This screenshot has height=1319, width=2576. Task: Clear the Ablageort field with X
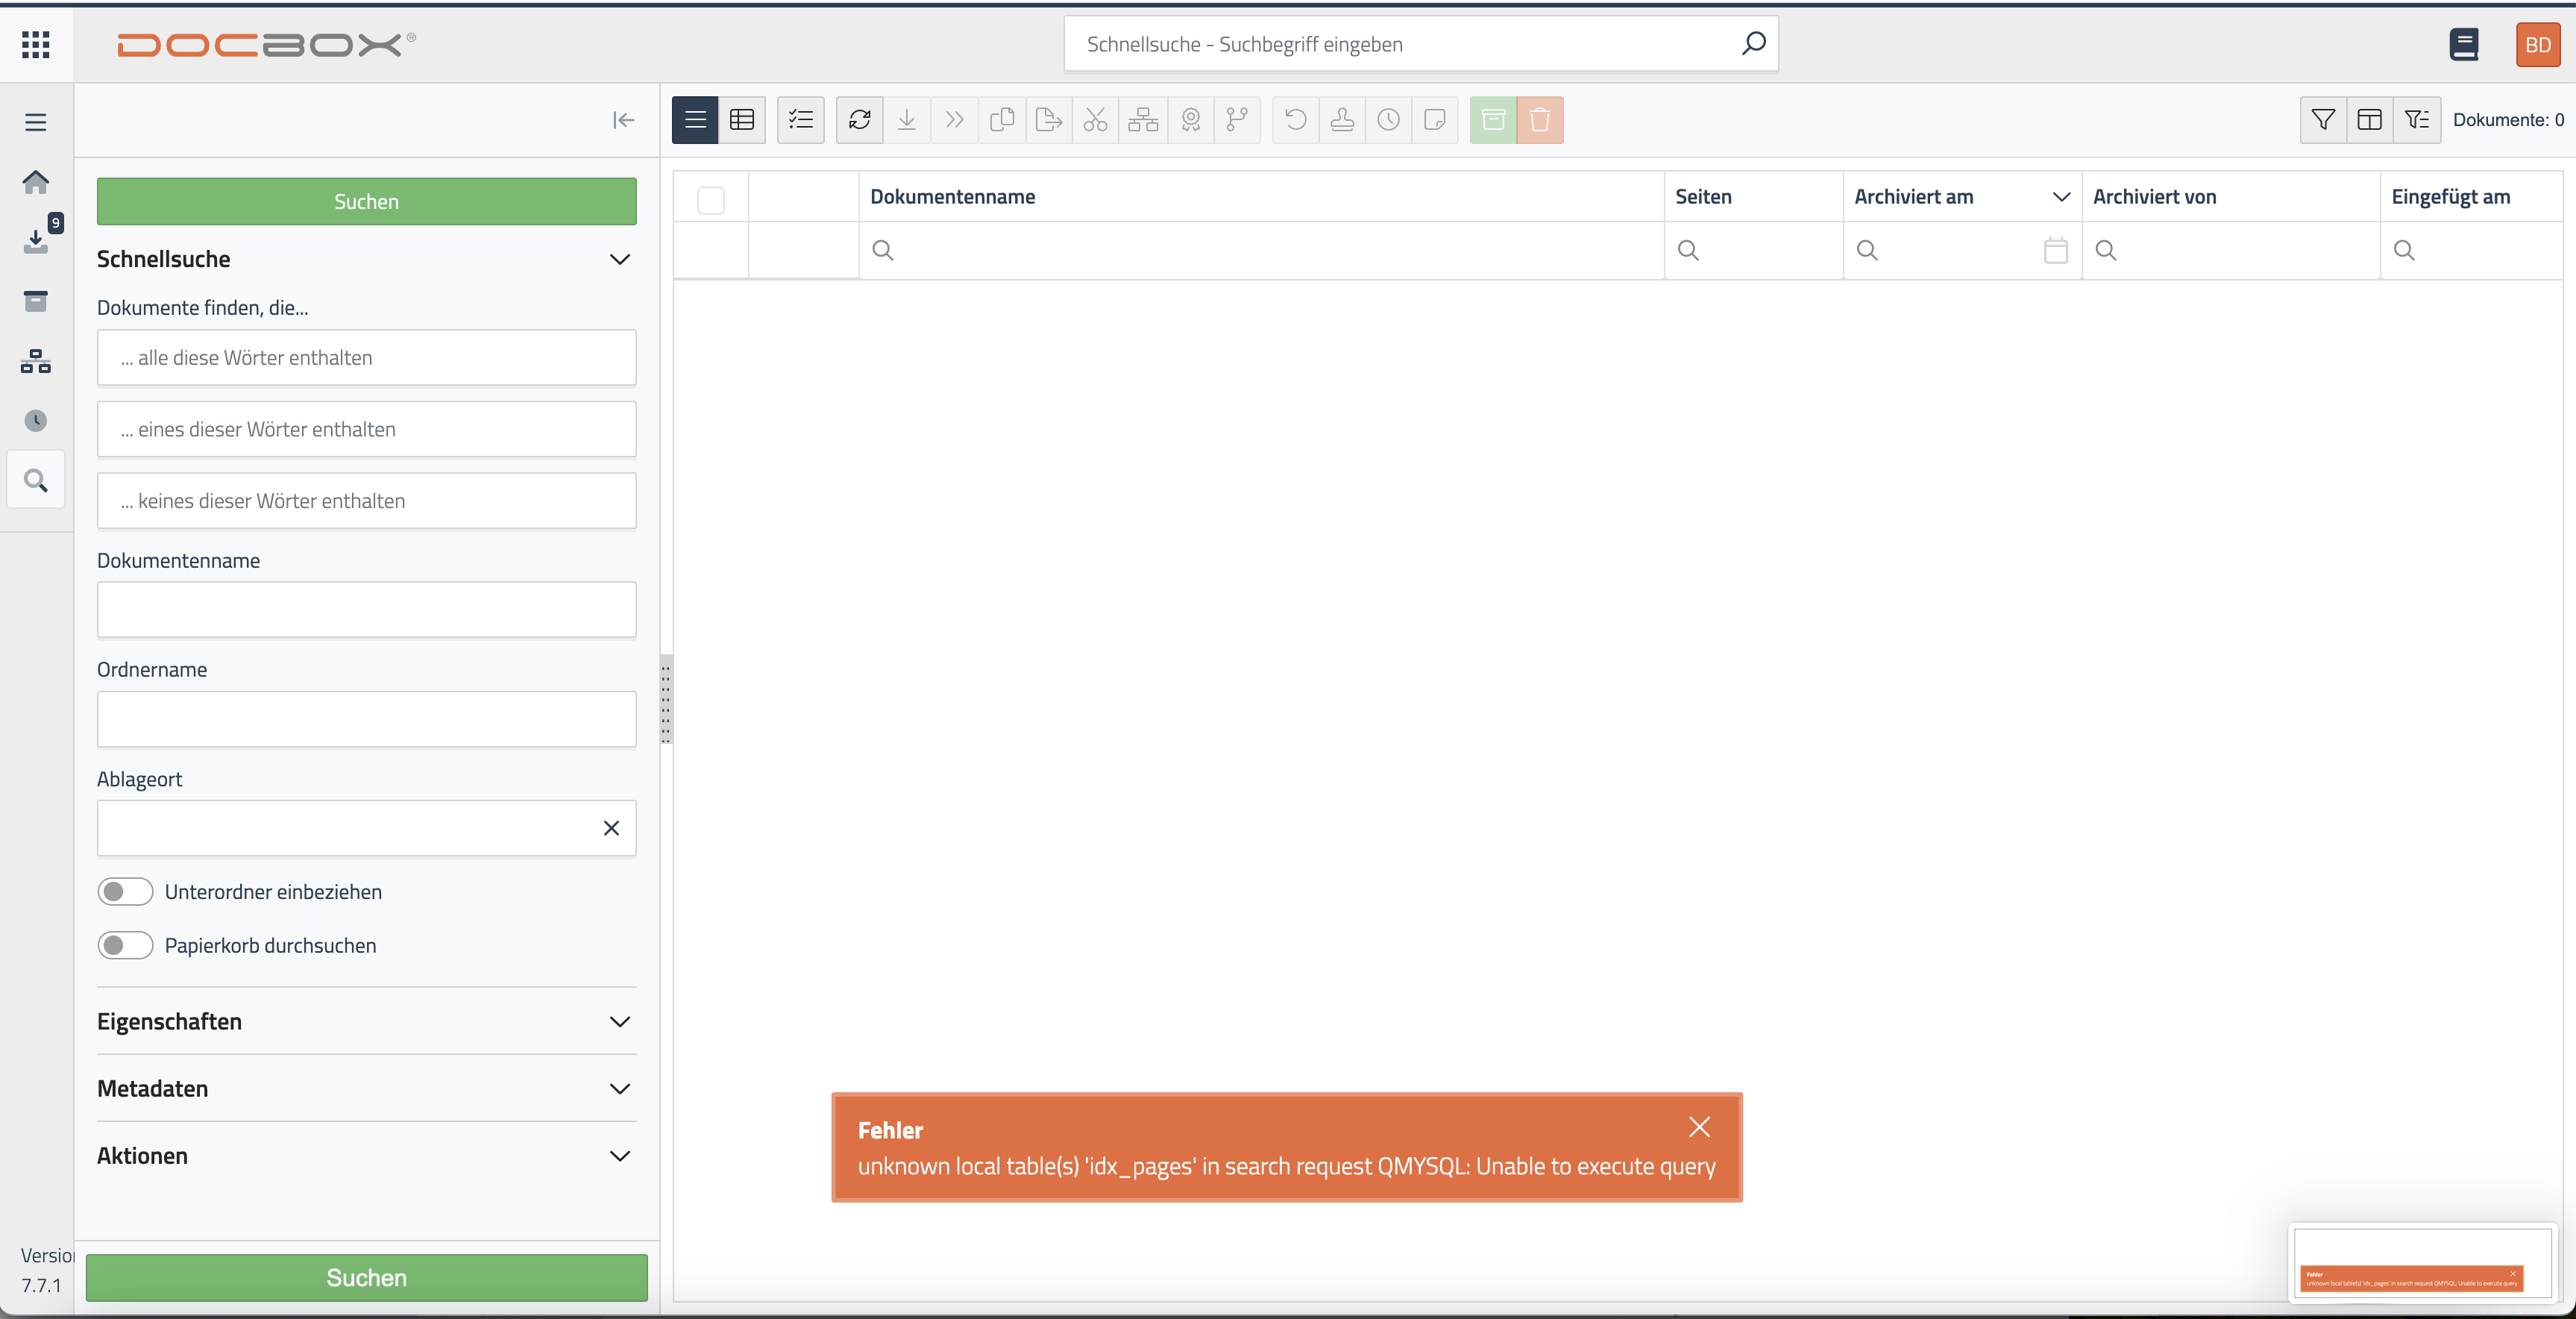pos(611,827)
